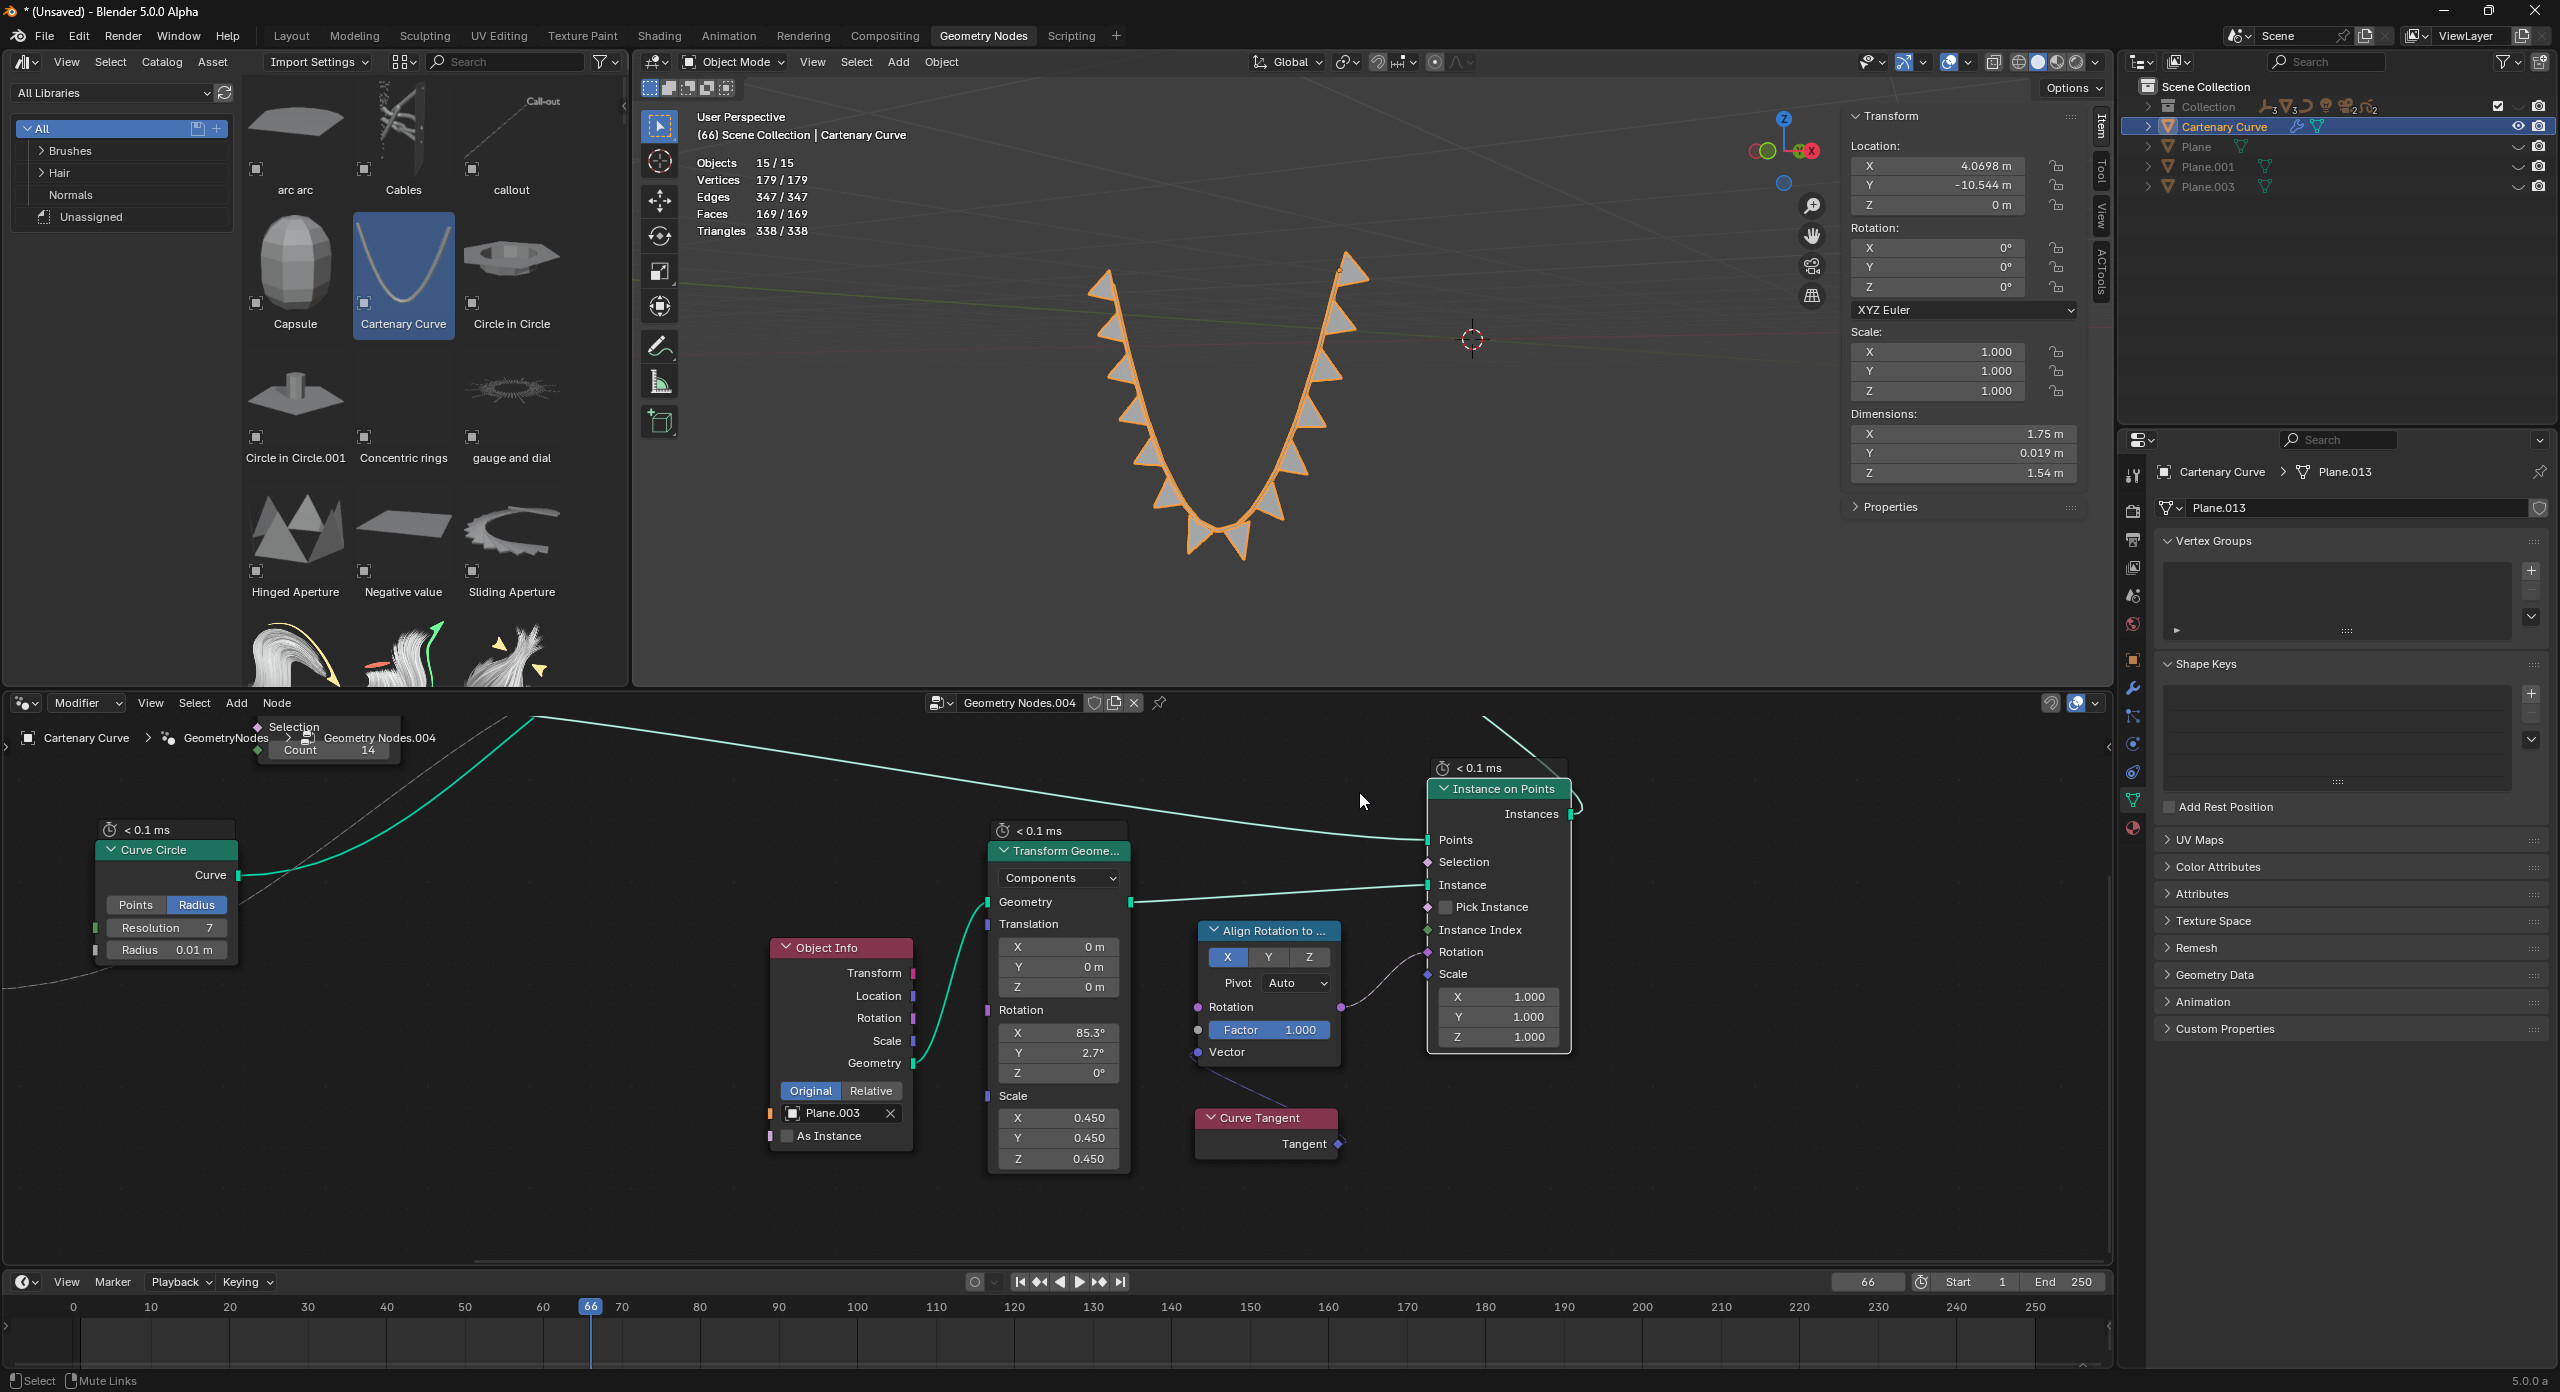Open the Pivot Auto dropdown
Viewport: 2560px width, 1392px height.
[x=1297, y=983]
